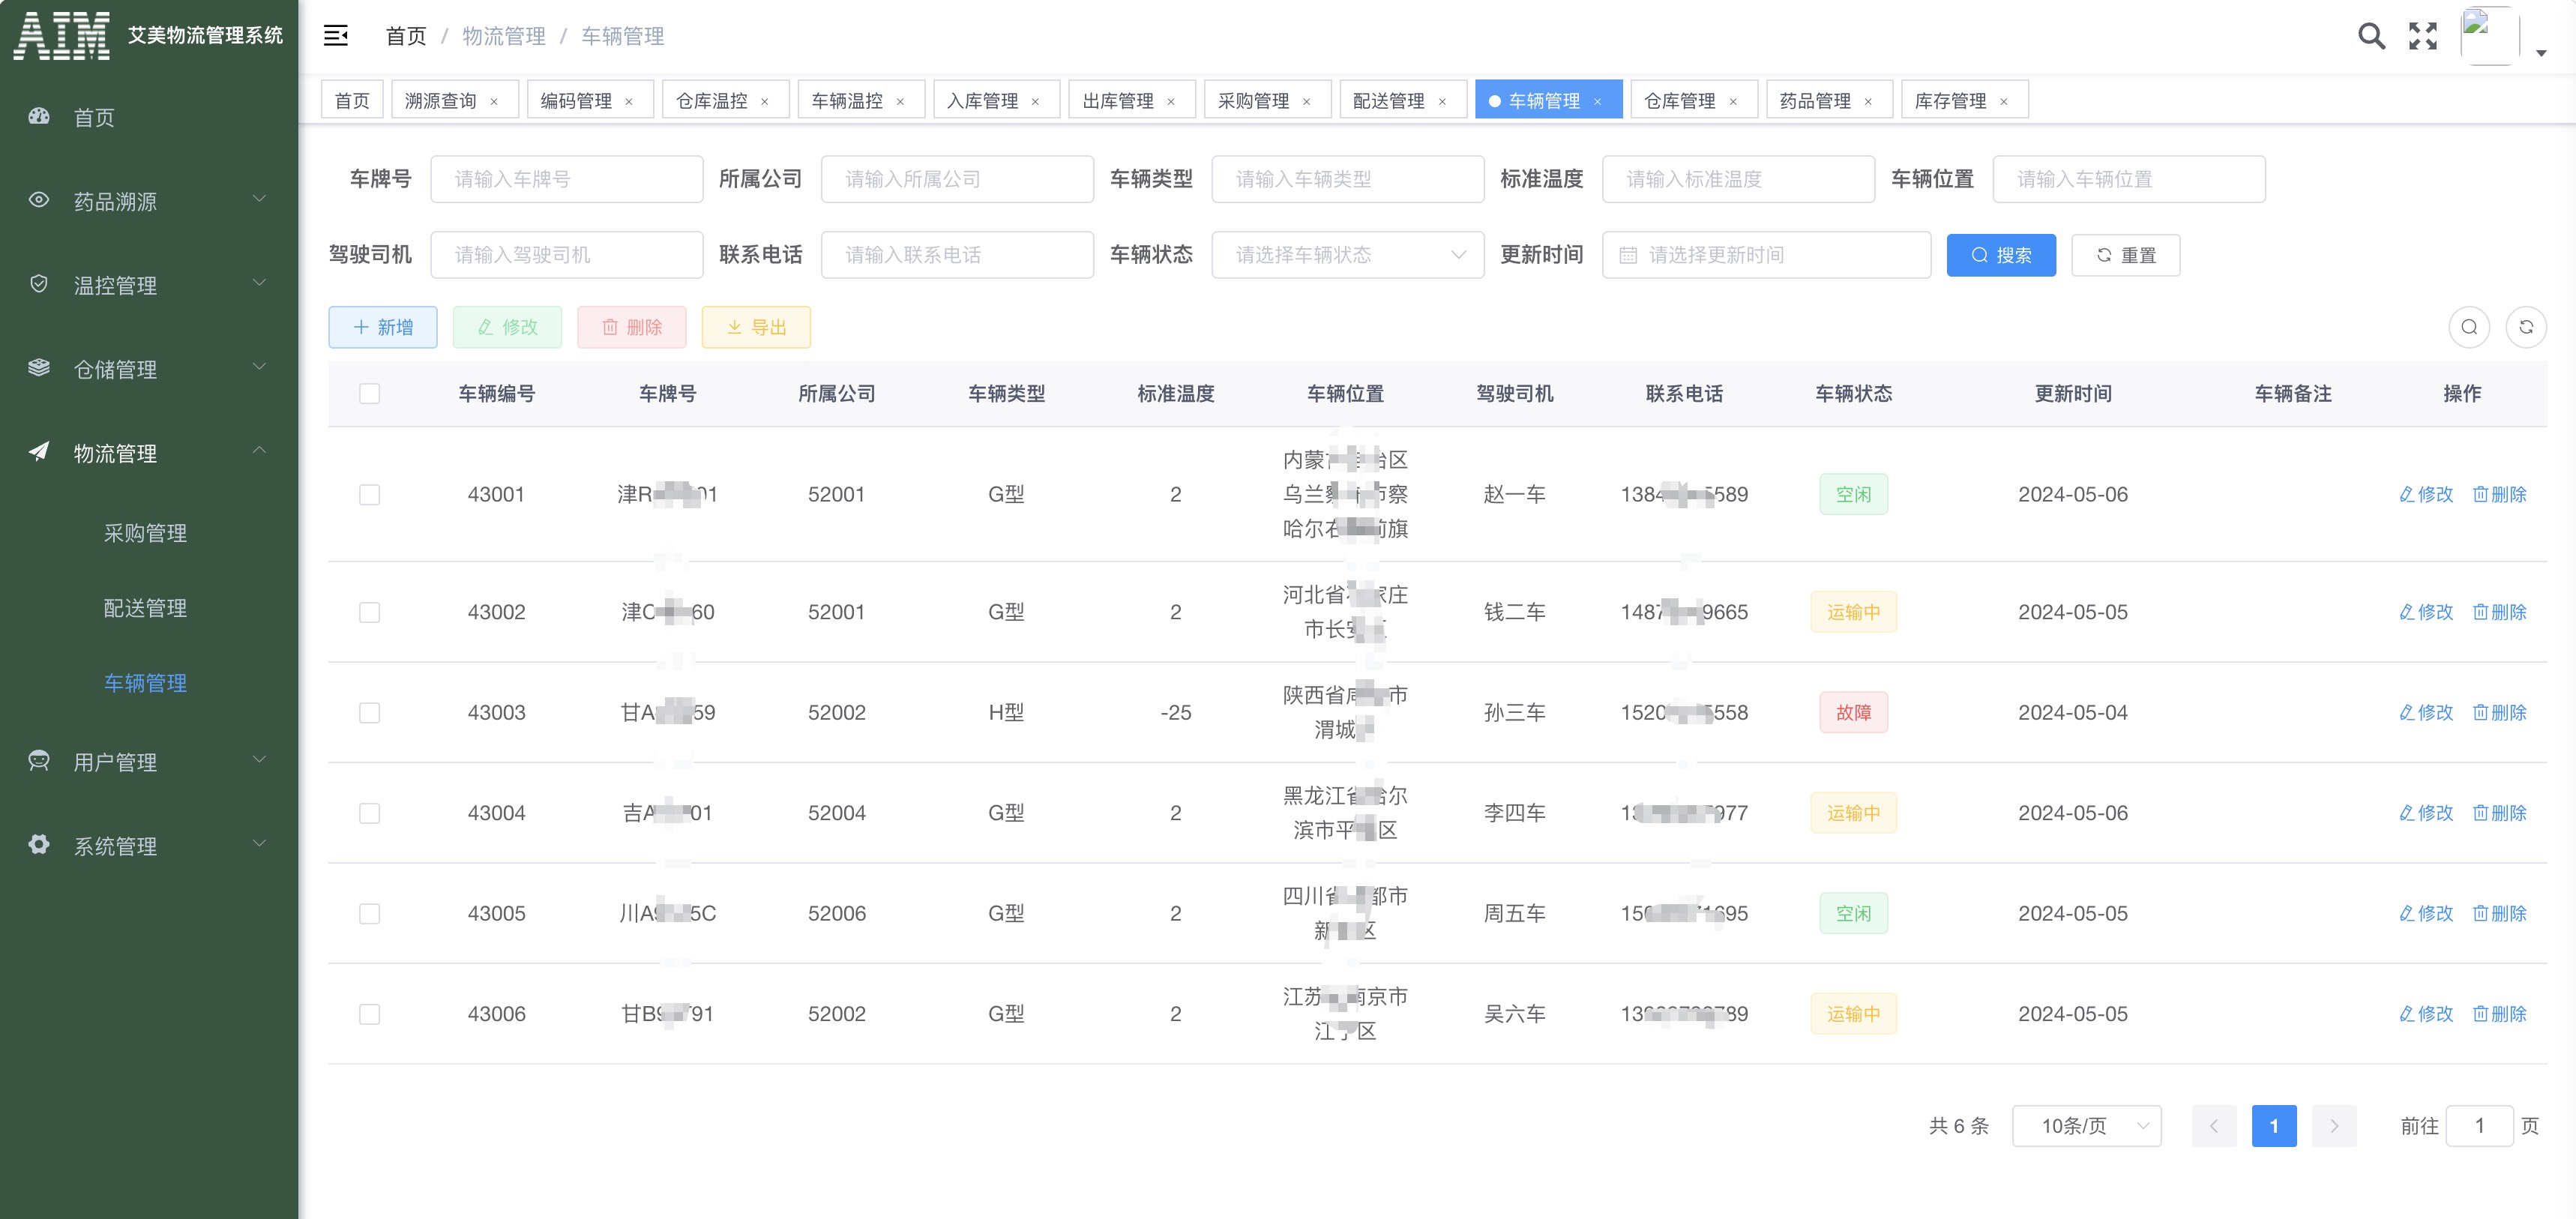Check the row for vehicle 43002
Image resolution: width=2576 pixels, height=1219 pixels.
[x=370, y=612]
